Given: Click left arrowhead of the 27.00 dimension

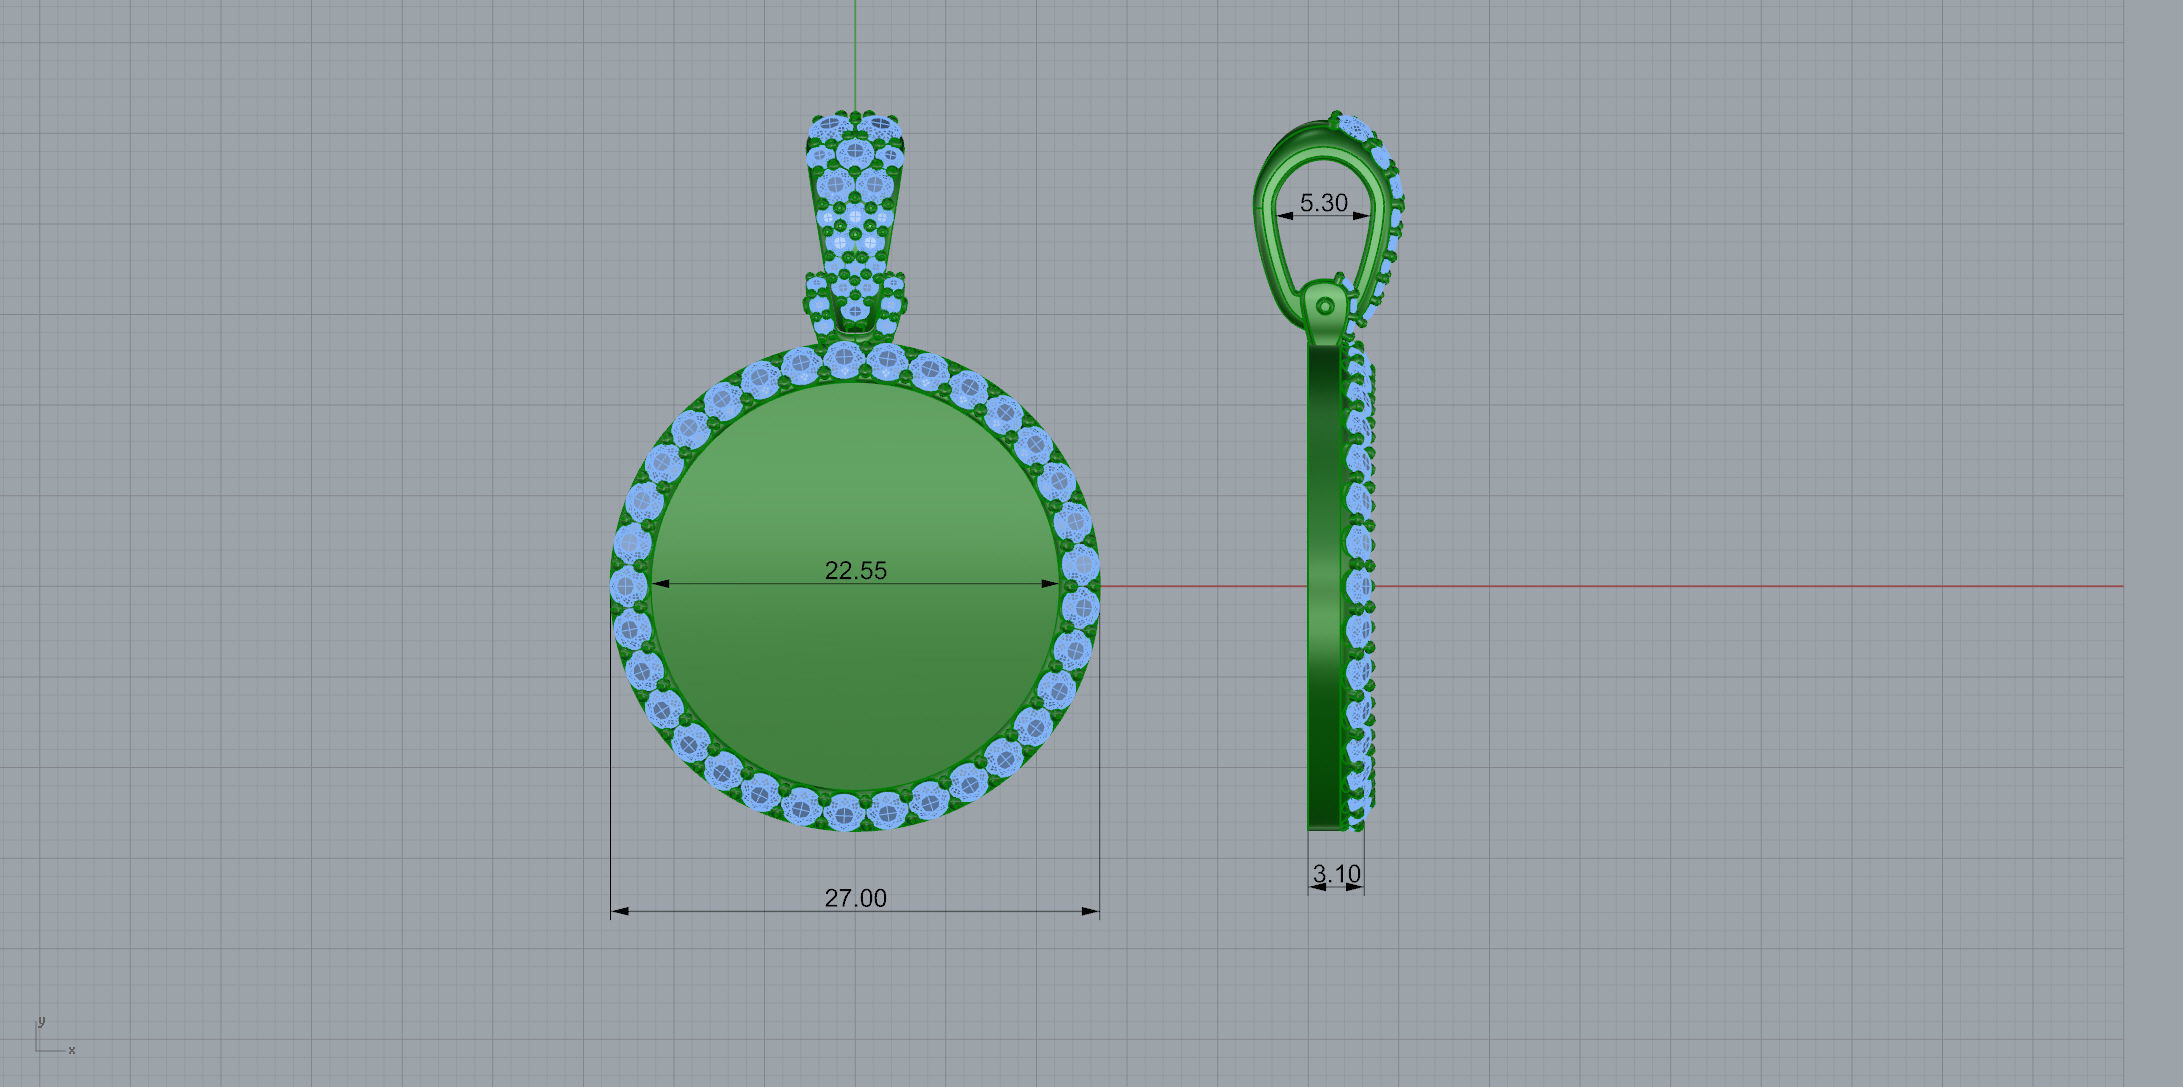Looking at the screenshot, I should (619, 911).
